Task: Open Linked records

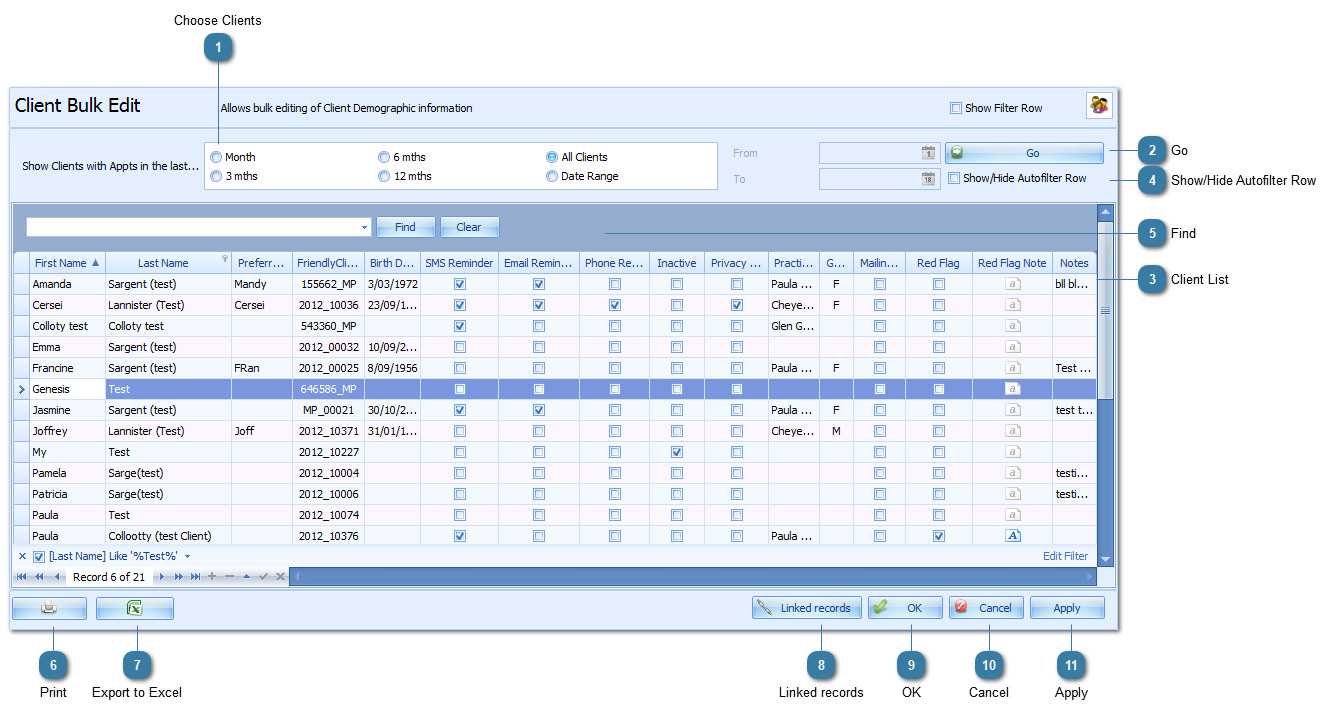Action: 806,608
